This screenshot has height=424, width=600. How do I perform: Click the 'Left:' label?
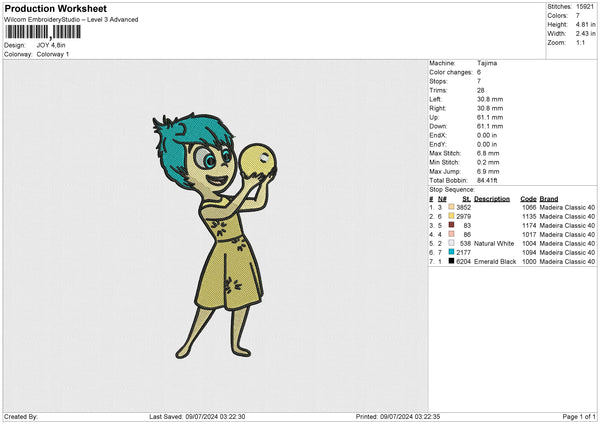click(x=435, y=99)
